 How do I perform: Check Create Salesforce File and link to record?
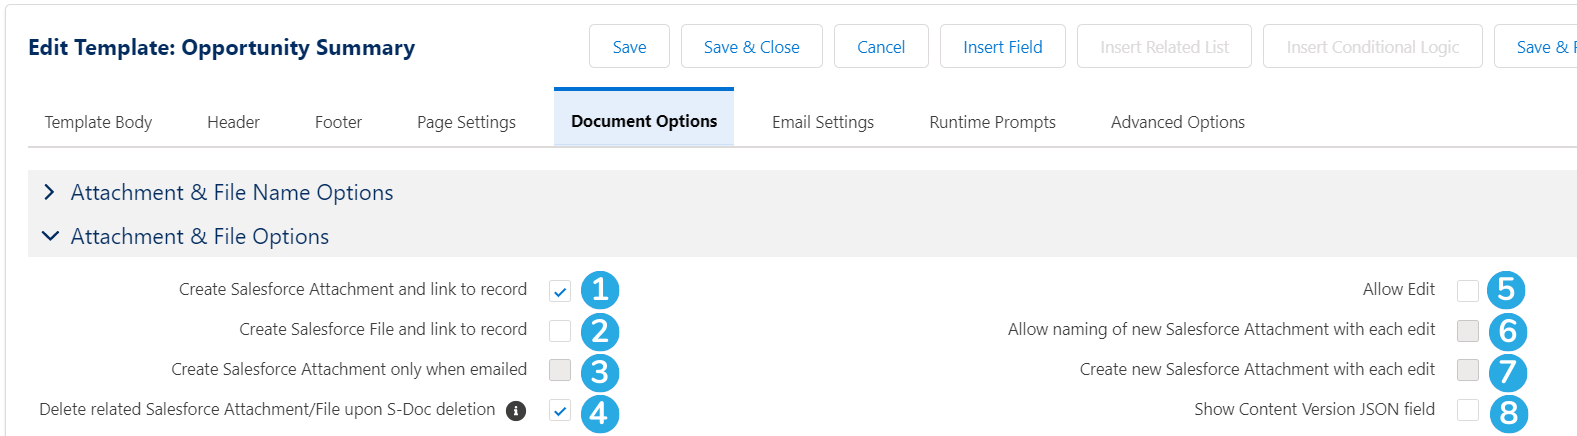560,331
